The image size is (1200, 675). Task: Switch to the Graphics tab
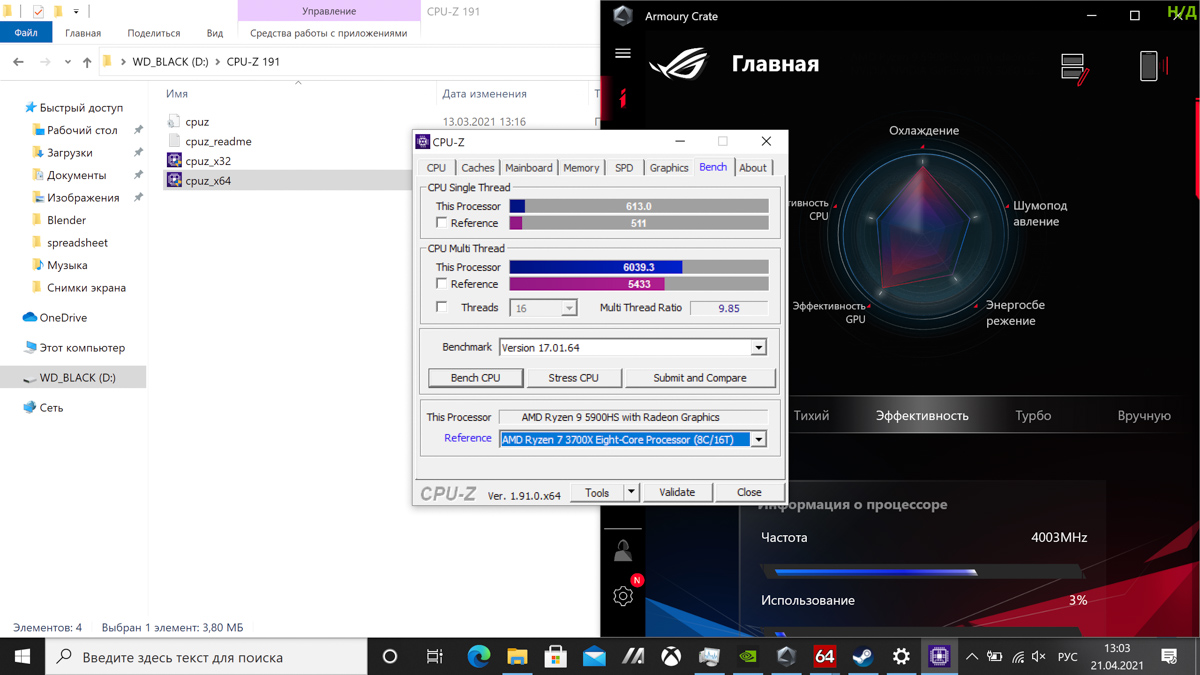pyautogui.click(x=668, y=168)
